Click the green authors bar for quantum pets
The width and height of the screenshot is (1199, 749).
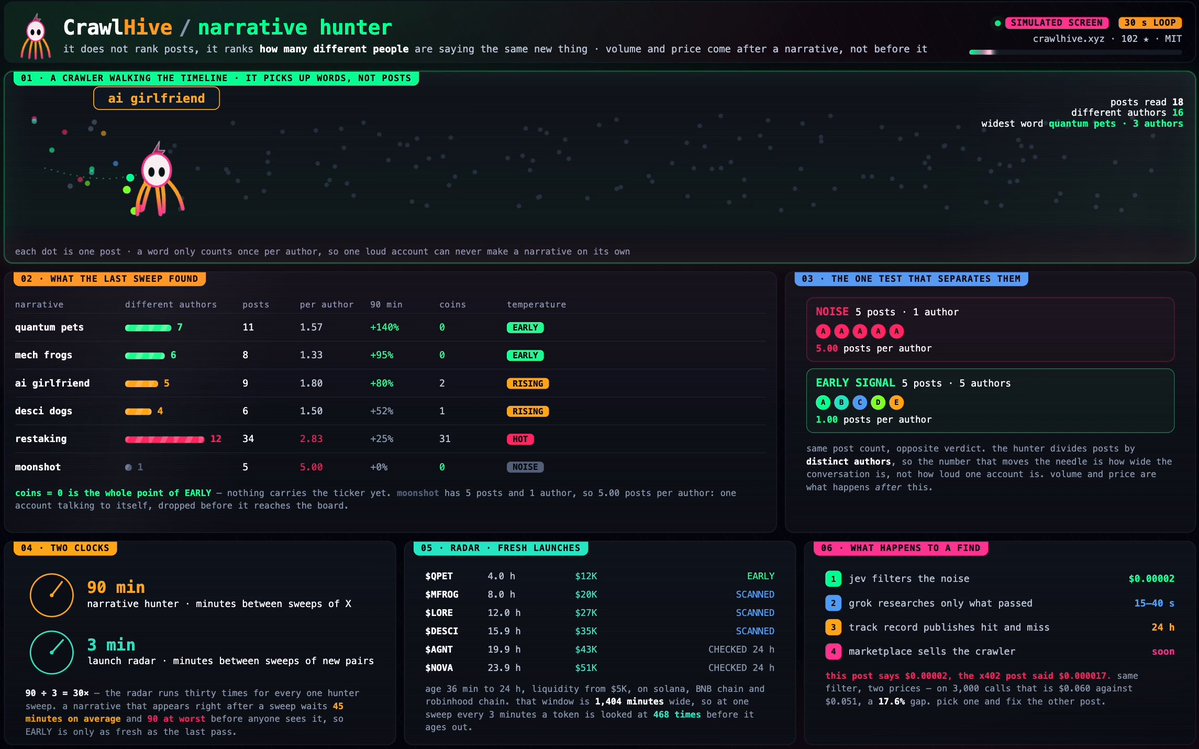tap(148, 327)
